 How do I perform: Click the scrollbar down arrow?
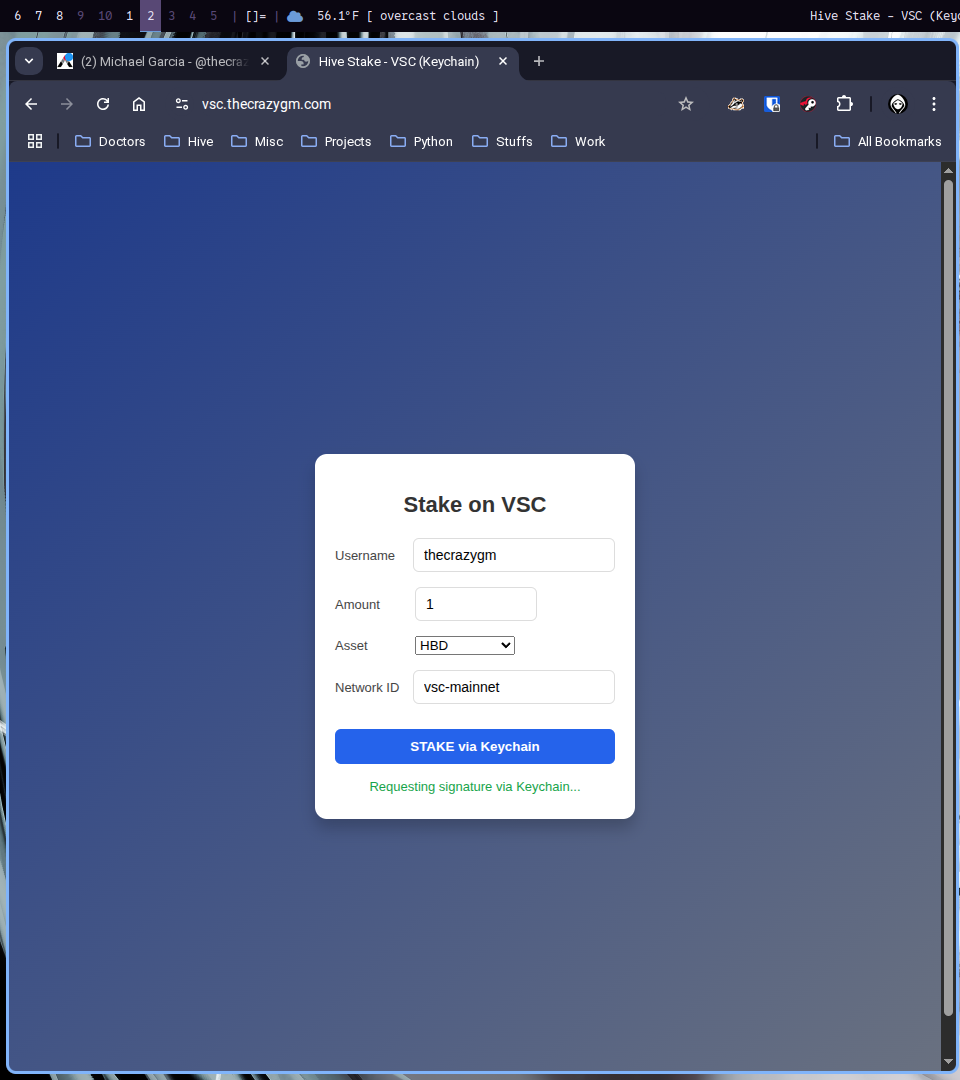click(948, 1061)
